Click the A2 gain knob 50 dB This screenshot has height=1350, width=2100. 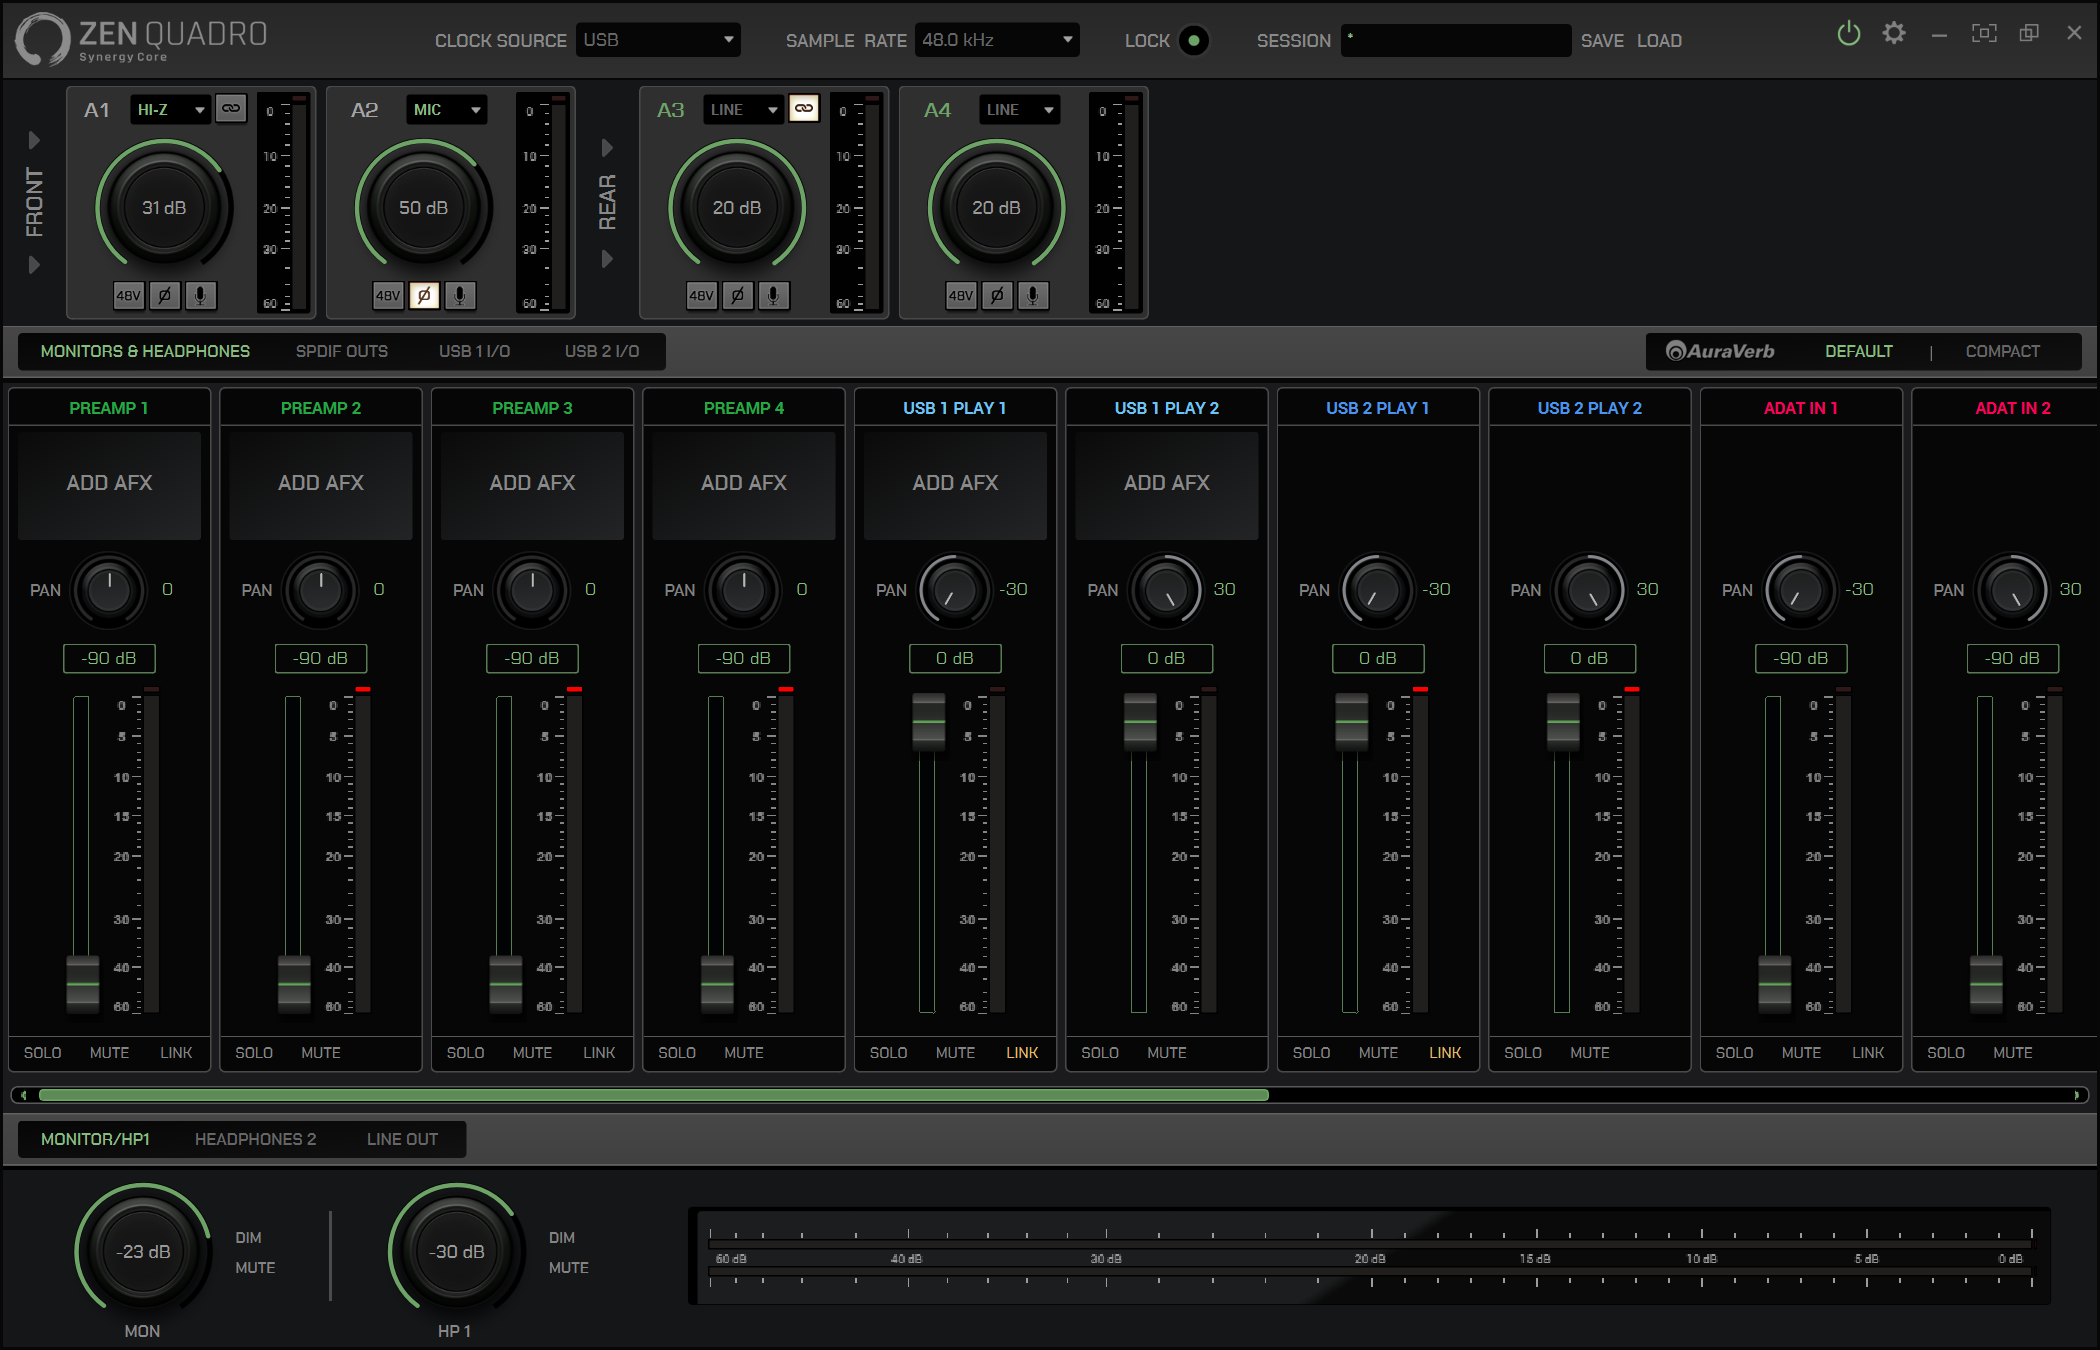click(x=423, y=207)
